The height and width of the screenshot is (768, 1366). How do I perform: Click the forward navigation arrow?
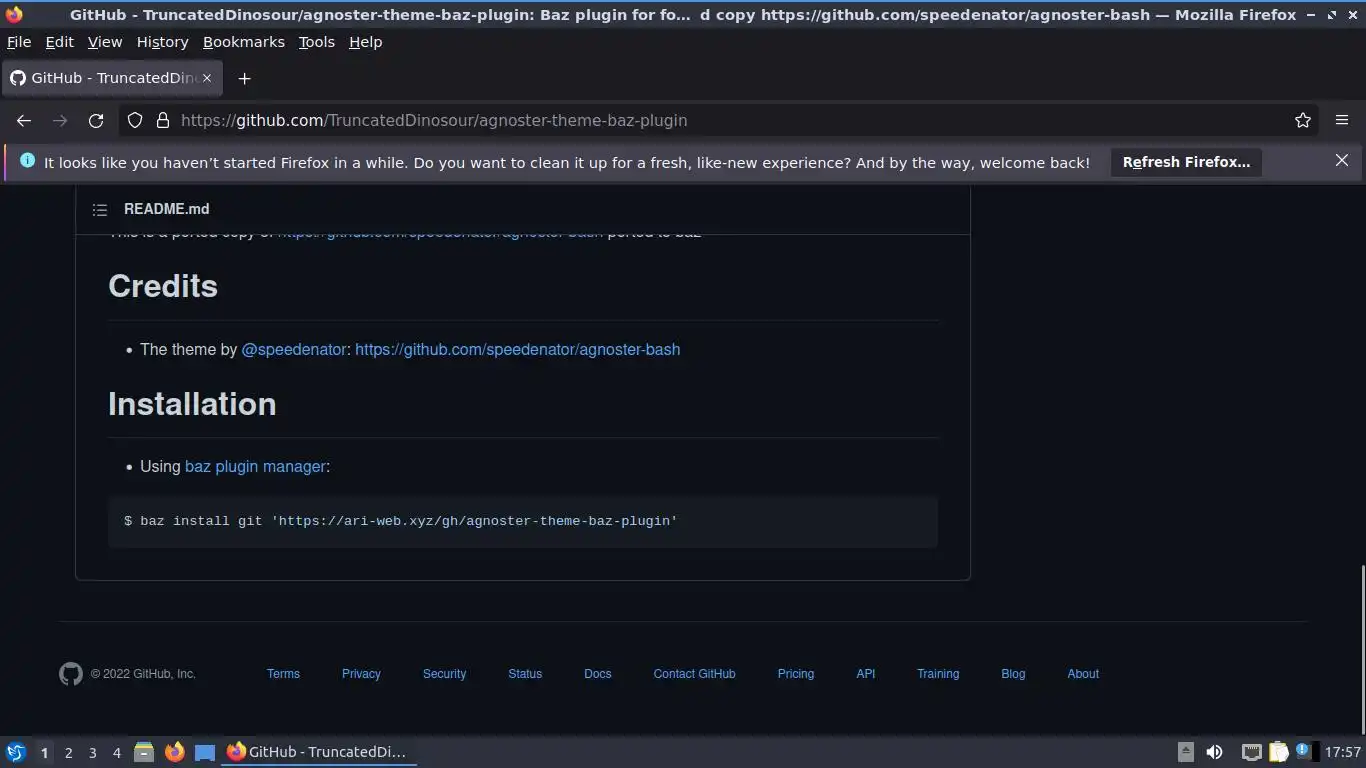point(60,120)
